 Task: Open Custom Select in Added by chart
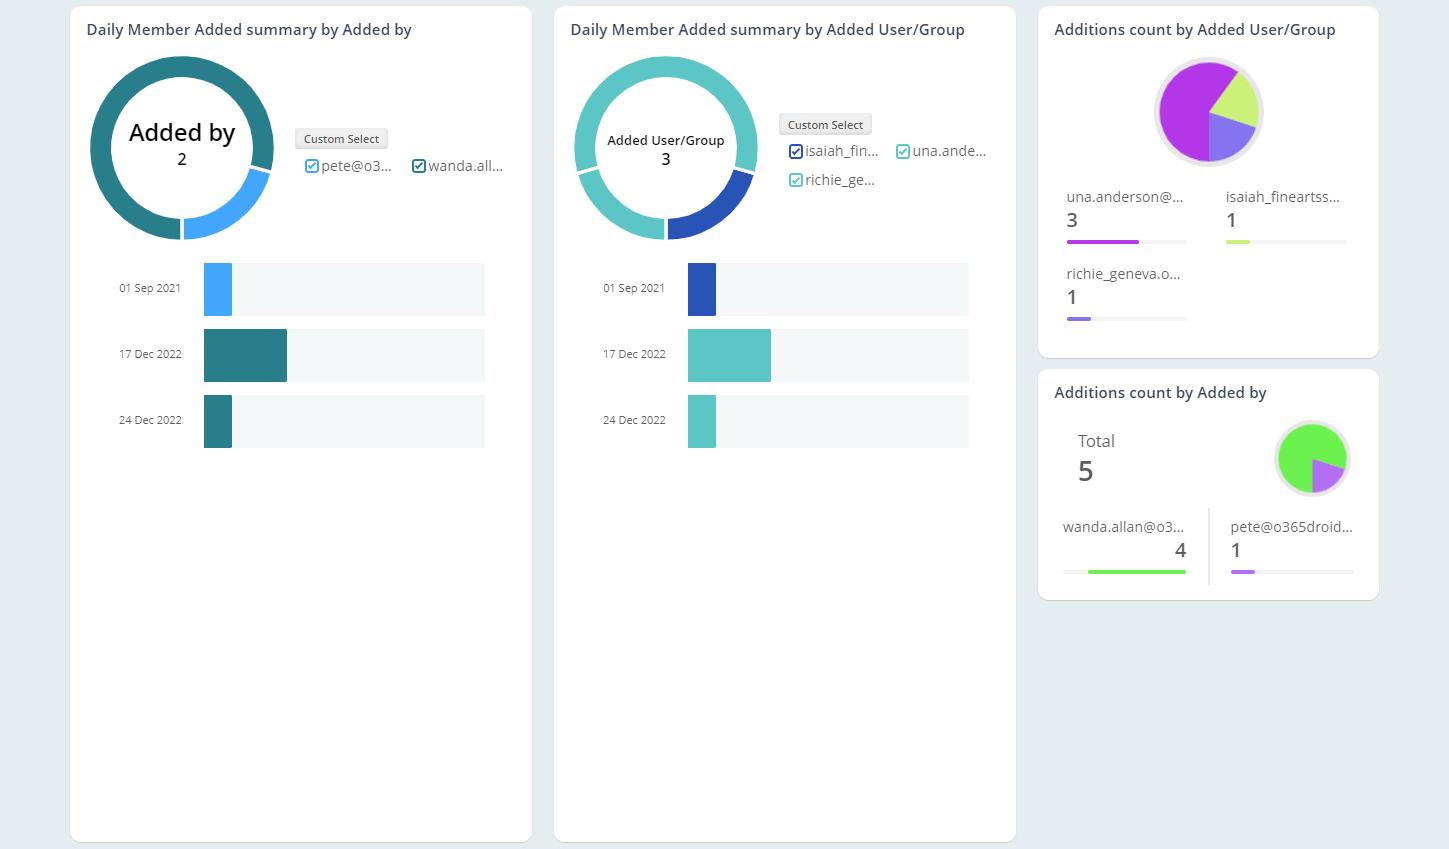341,139
